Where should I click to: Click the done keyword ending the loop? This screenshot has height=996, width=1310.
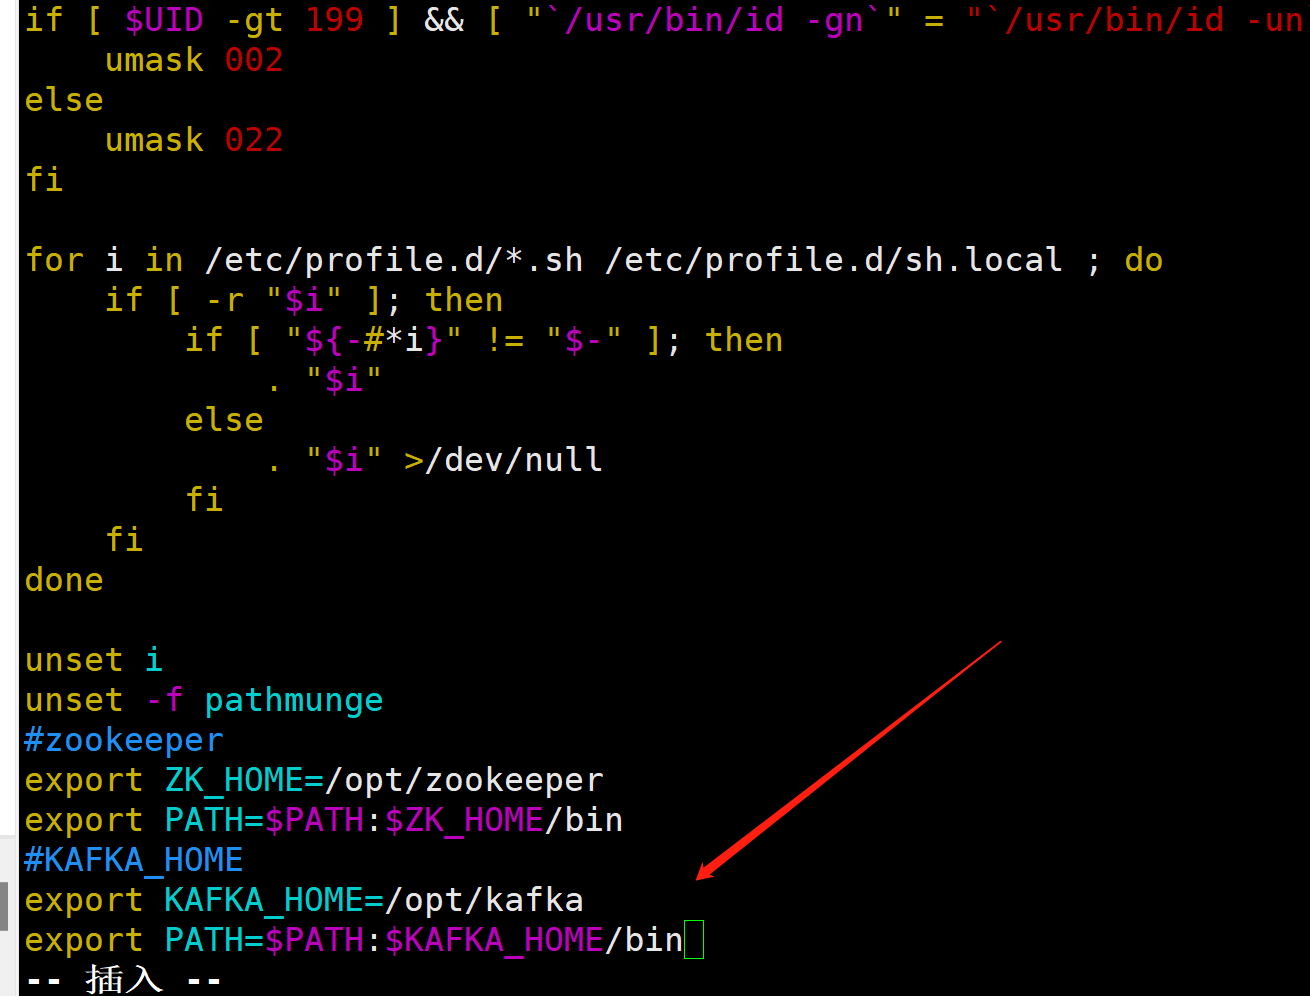click(x=63, y=579)
